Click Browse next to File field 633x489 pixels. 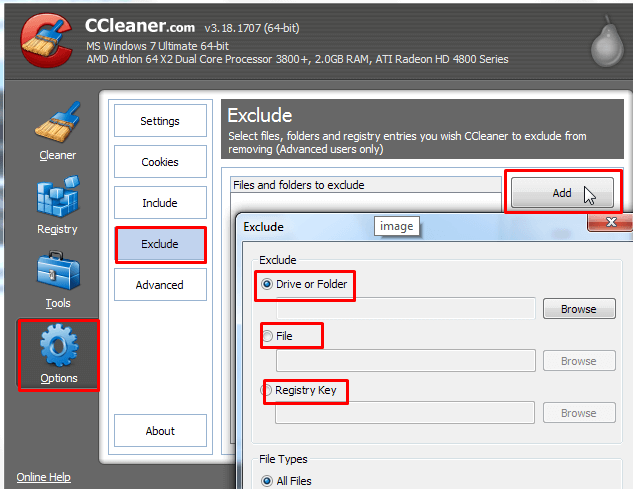579,361
